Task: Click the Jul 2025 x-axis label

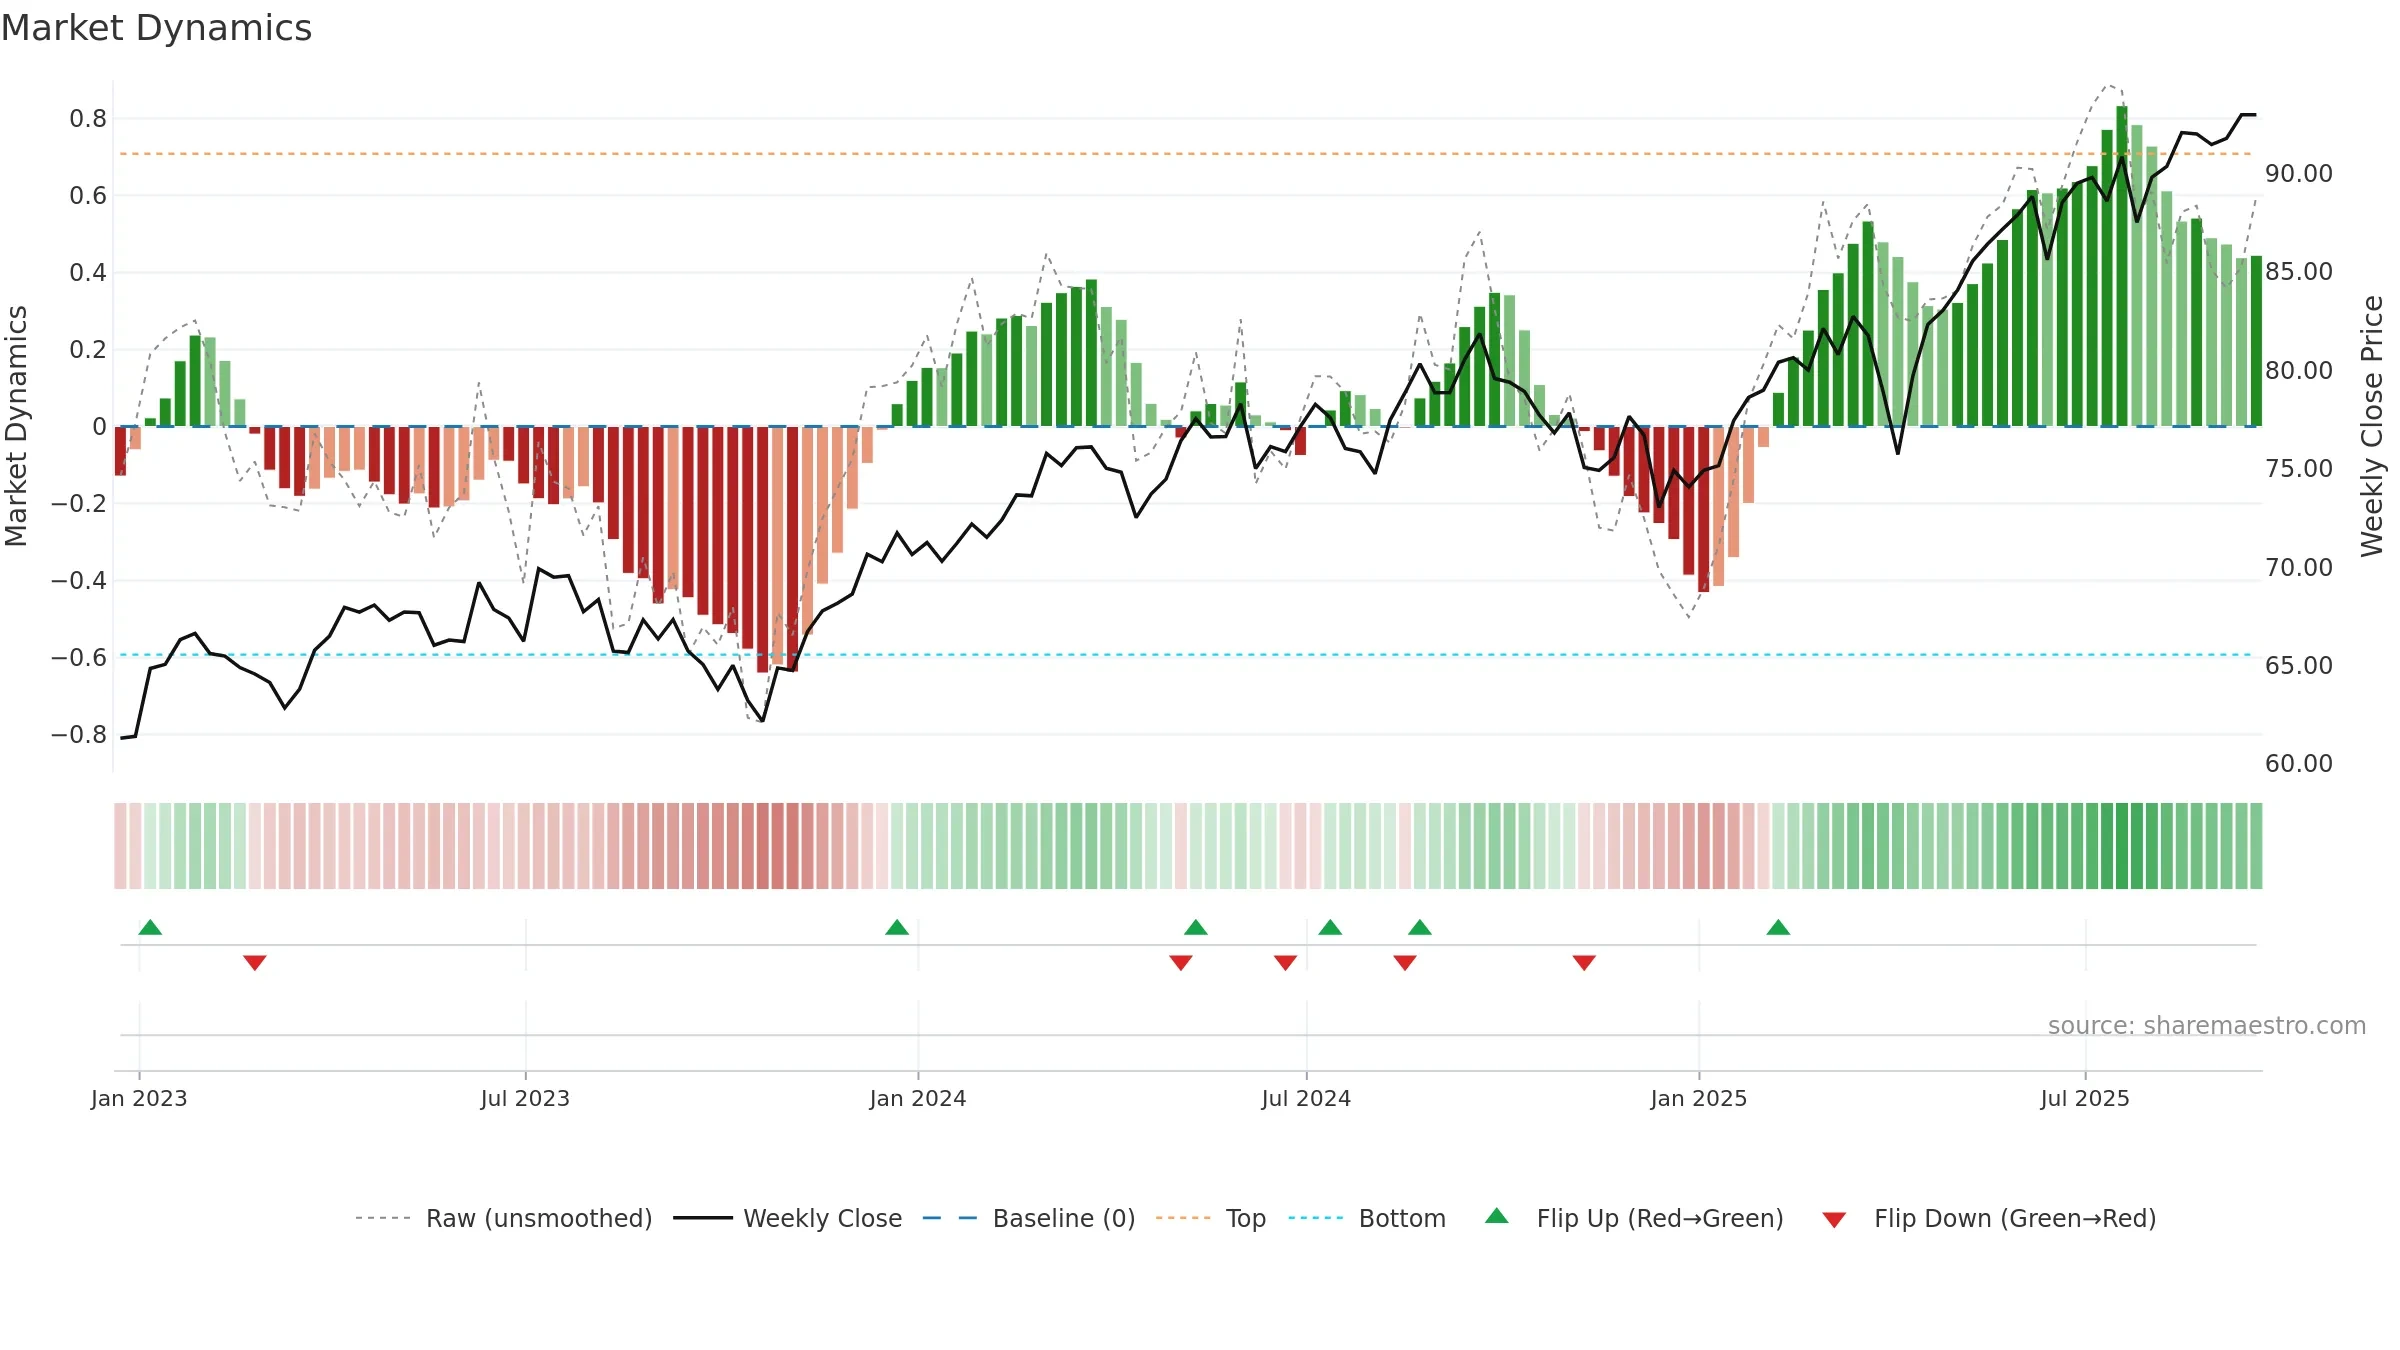Action: tap(2085, 1098)
